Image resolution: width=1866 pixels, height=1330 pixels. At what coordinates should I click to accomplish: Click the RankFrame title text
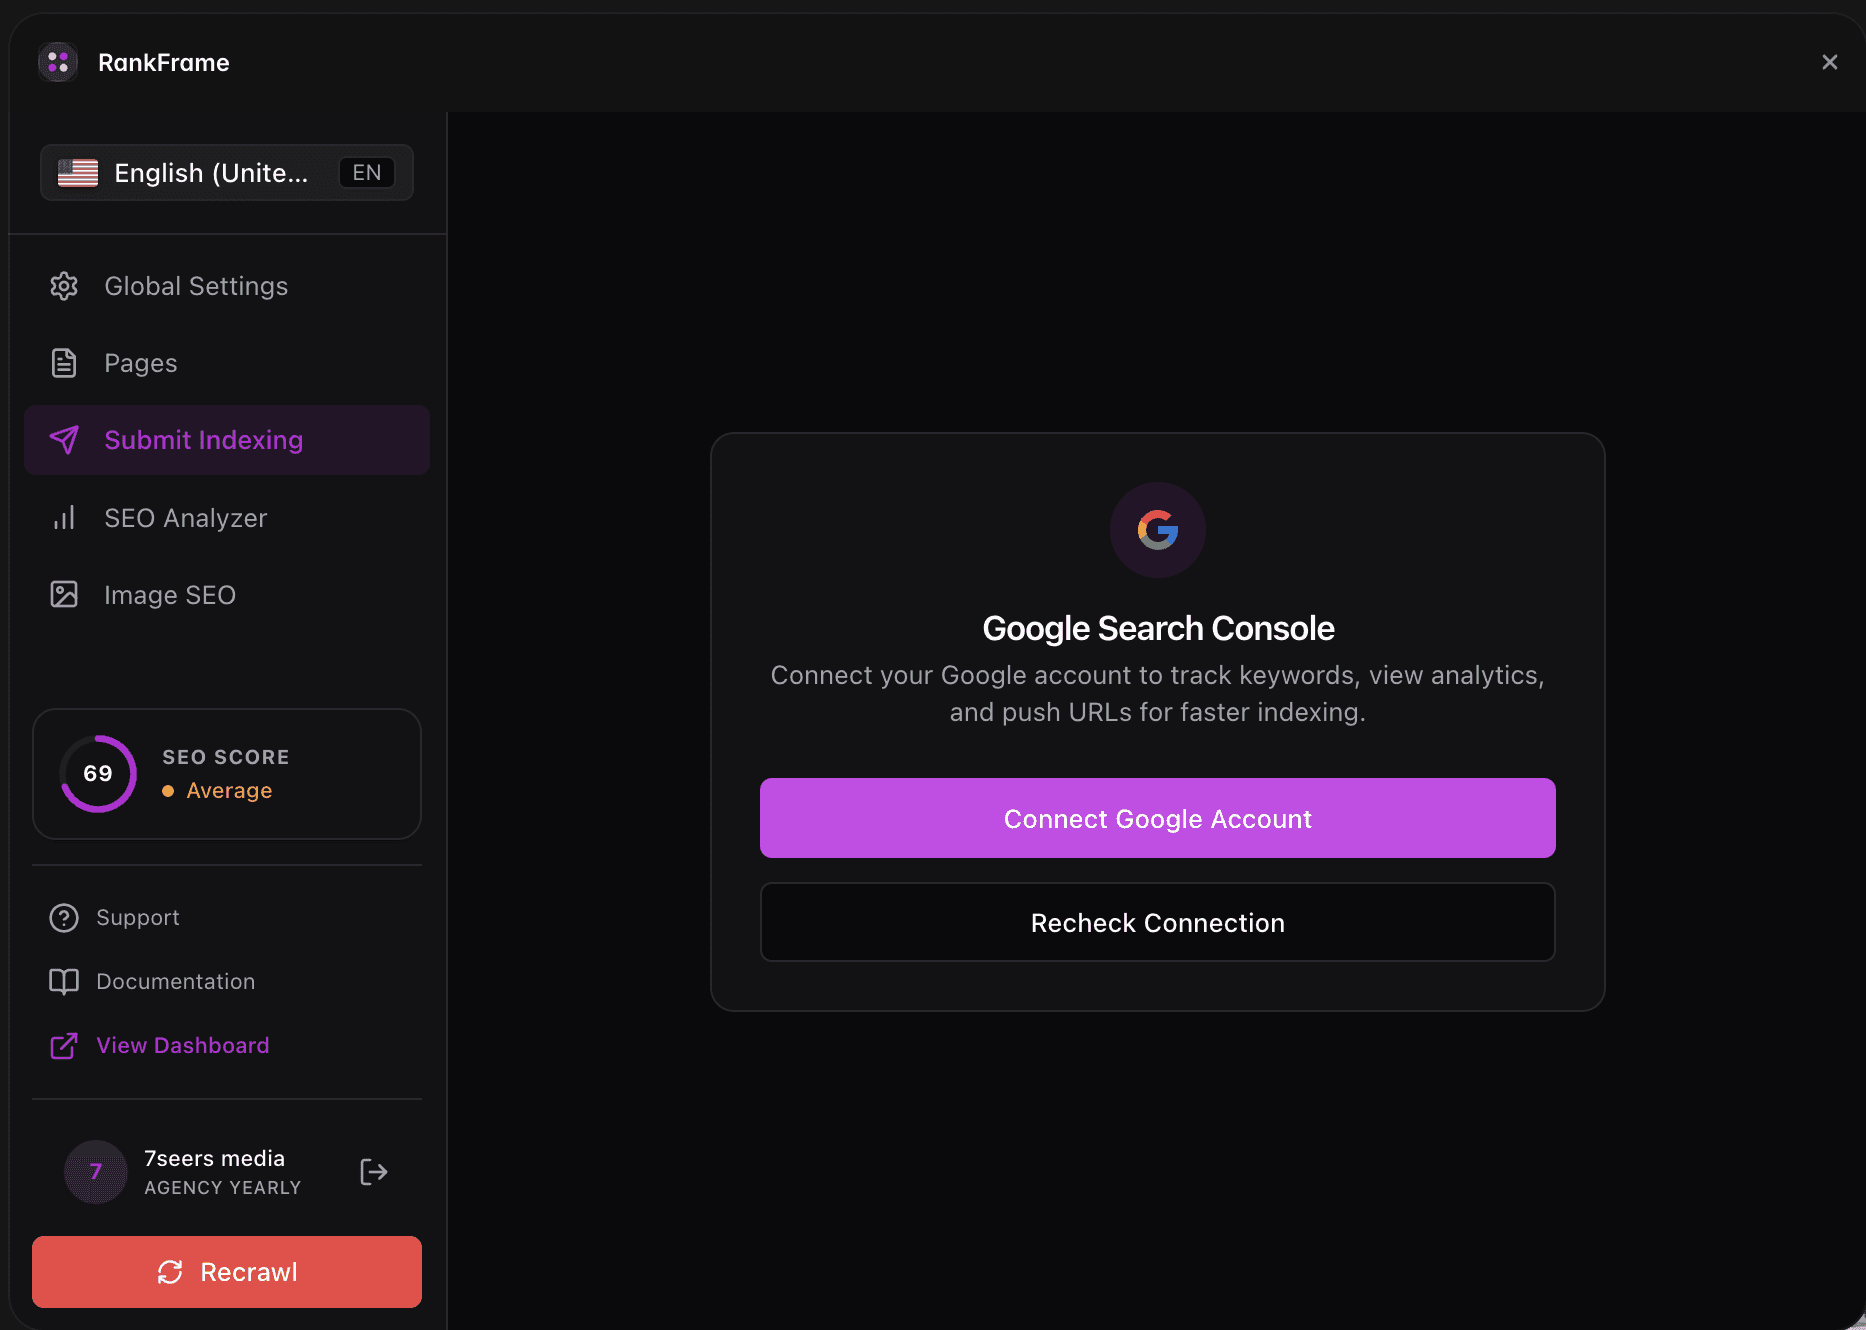click(164, 62)
